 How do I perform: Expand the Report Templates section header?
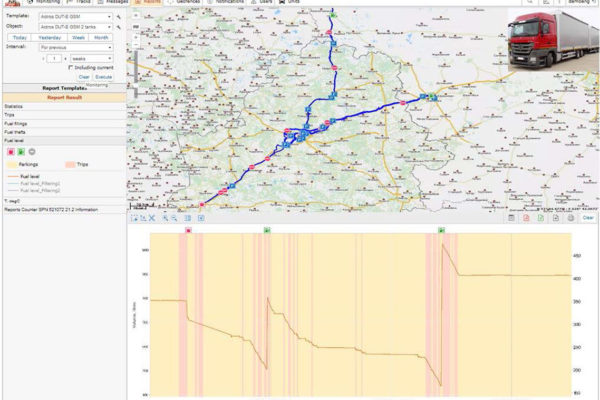pyautogui.click(x=64, y=88)
